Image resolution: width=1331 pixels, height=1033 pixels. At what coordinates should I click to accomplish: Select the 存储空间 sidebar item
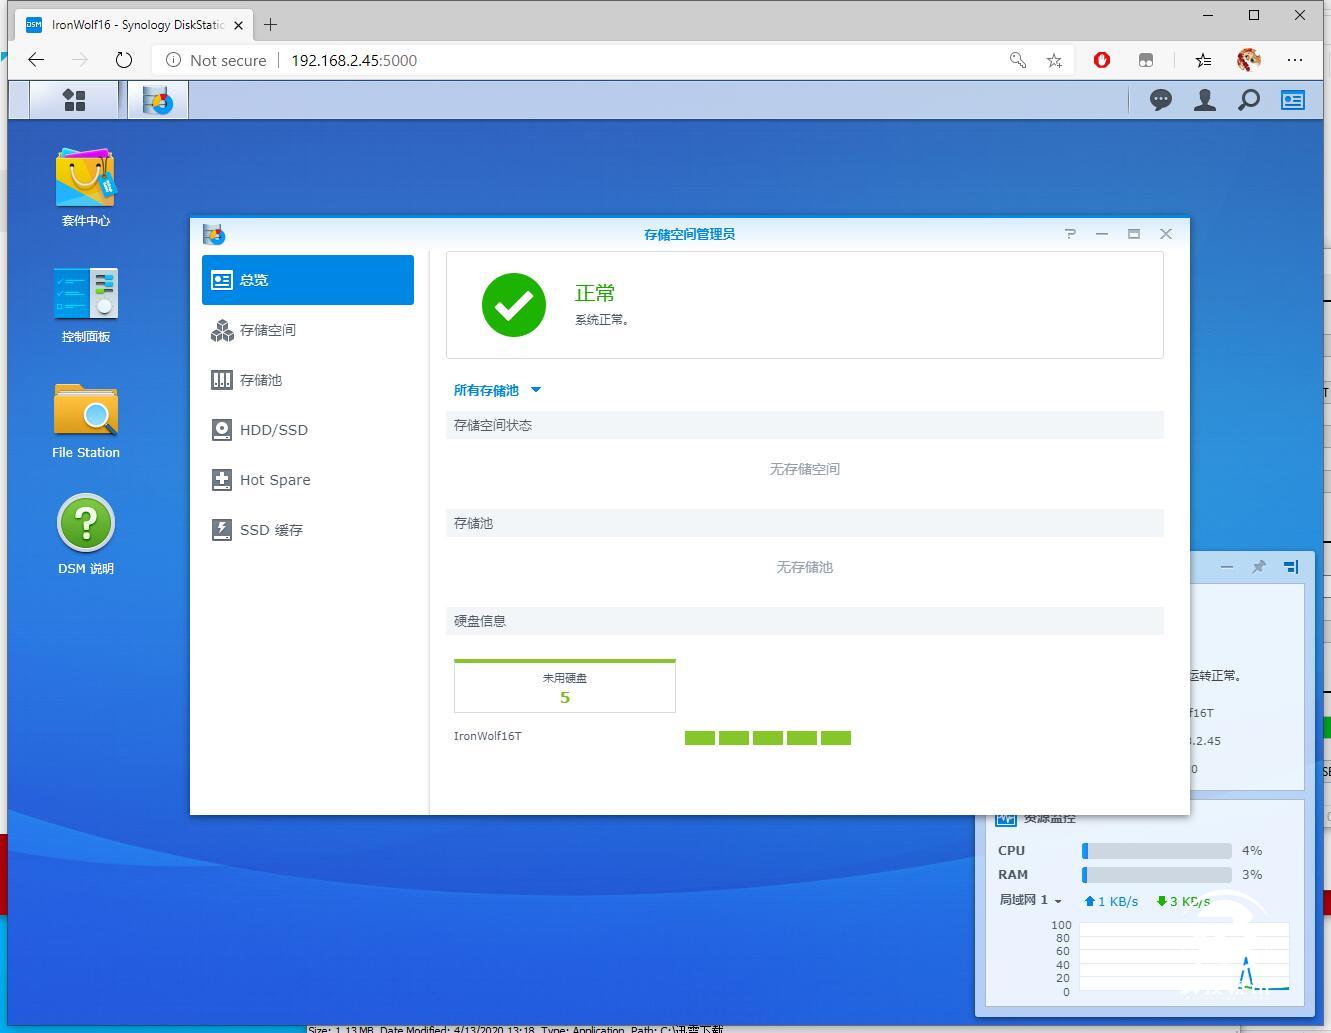[x=267, y=330]
